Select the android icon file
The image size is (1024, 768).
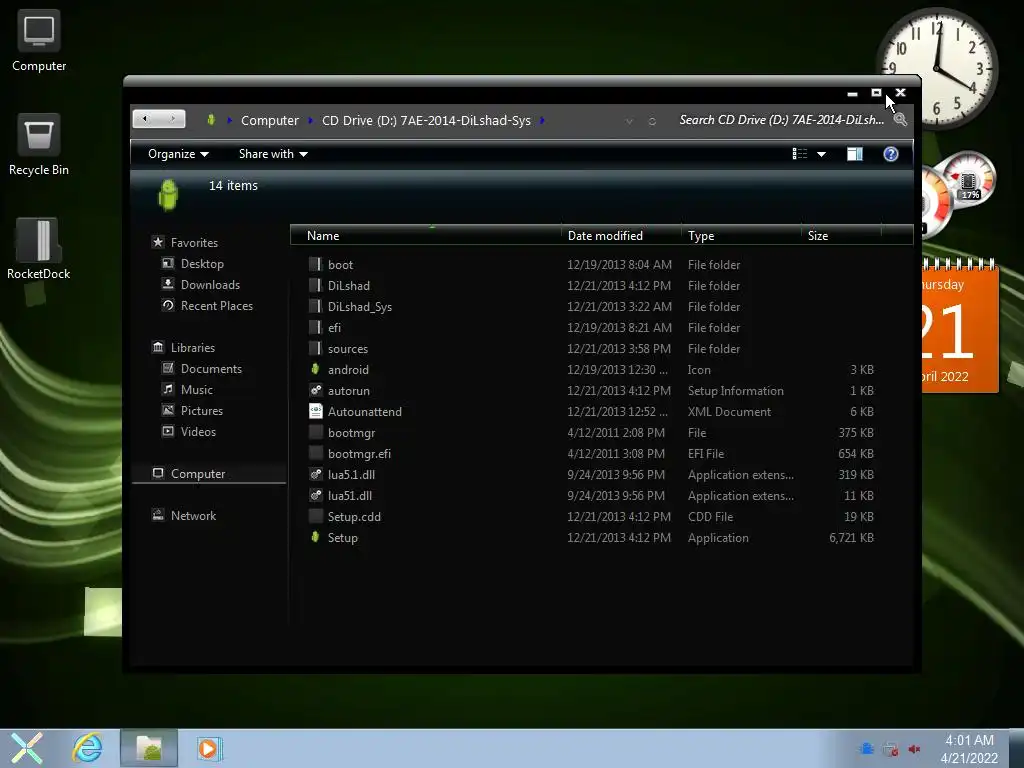[315, 370]
